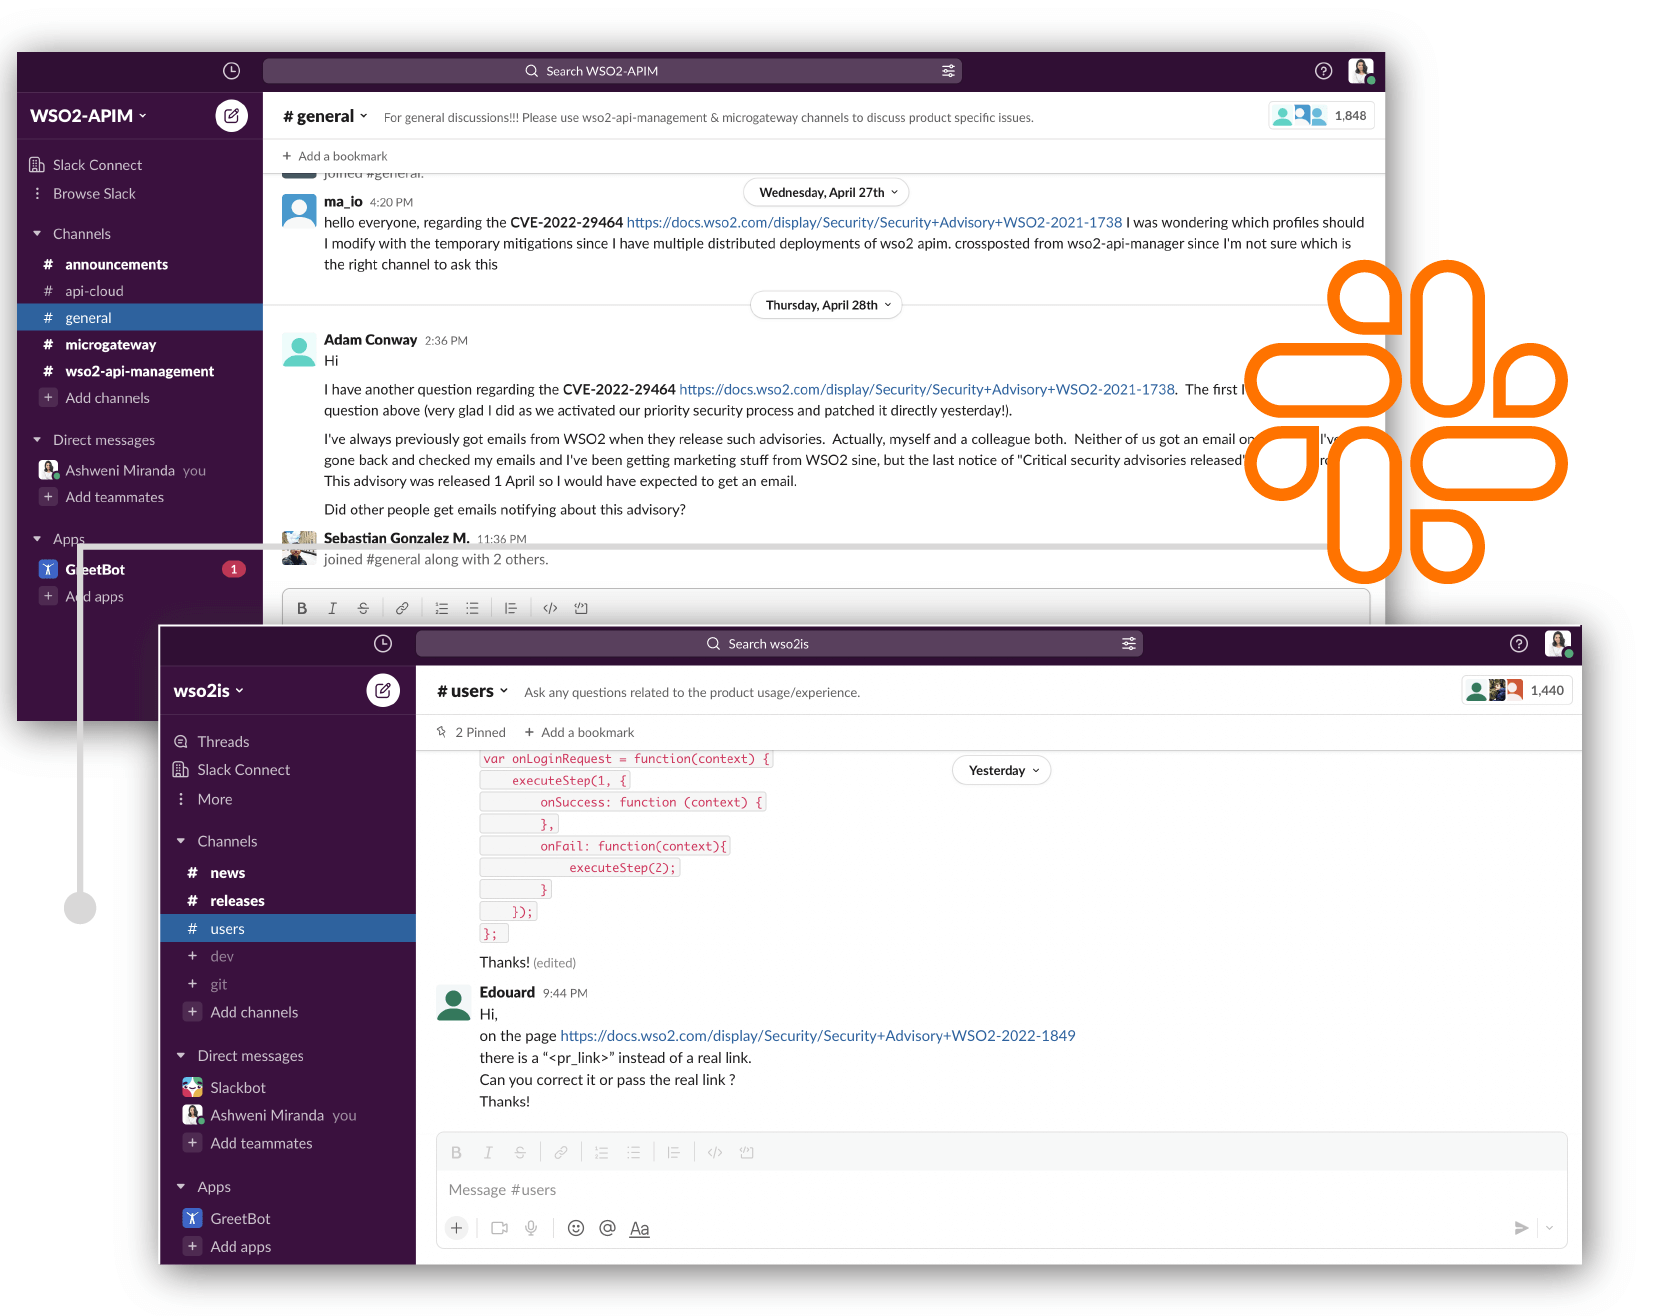This screenshot has height=1316, width=1667.
Task: Click compose new message icon in WSO2-APIM window
Action: pos(231,116)
